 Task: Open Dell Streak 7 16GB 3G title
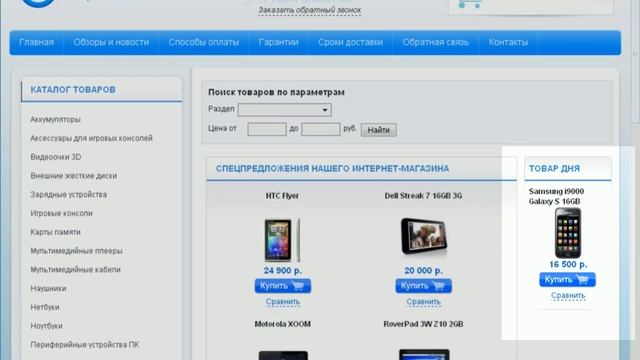pos(423,196)
